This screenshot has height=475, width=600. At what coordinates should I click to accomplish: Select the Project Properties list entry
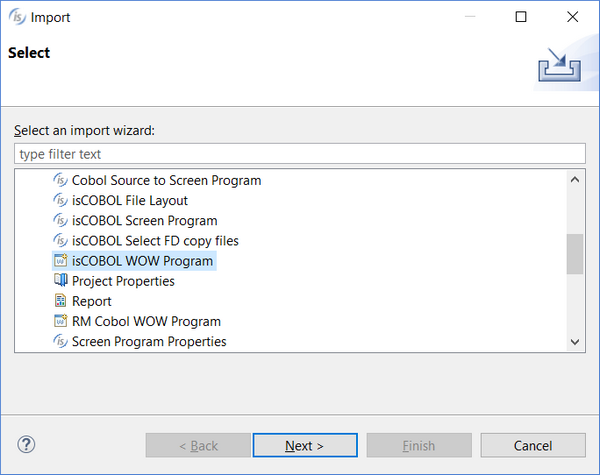(x=123, y=281)
